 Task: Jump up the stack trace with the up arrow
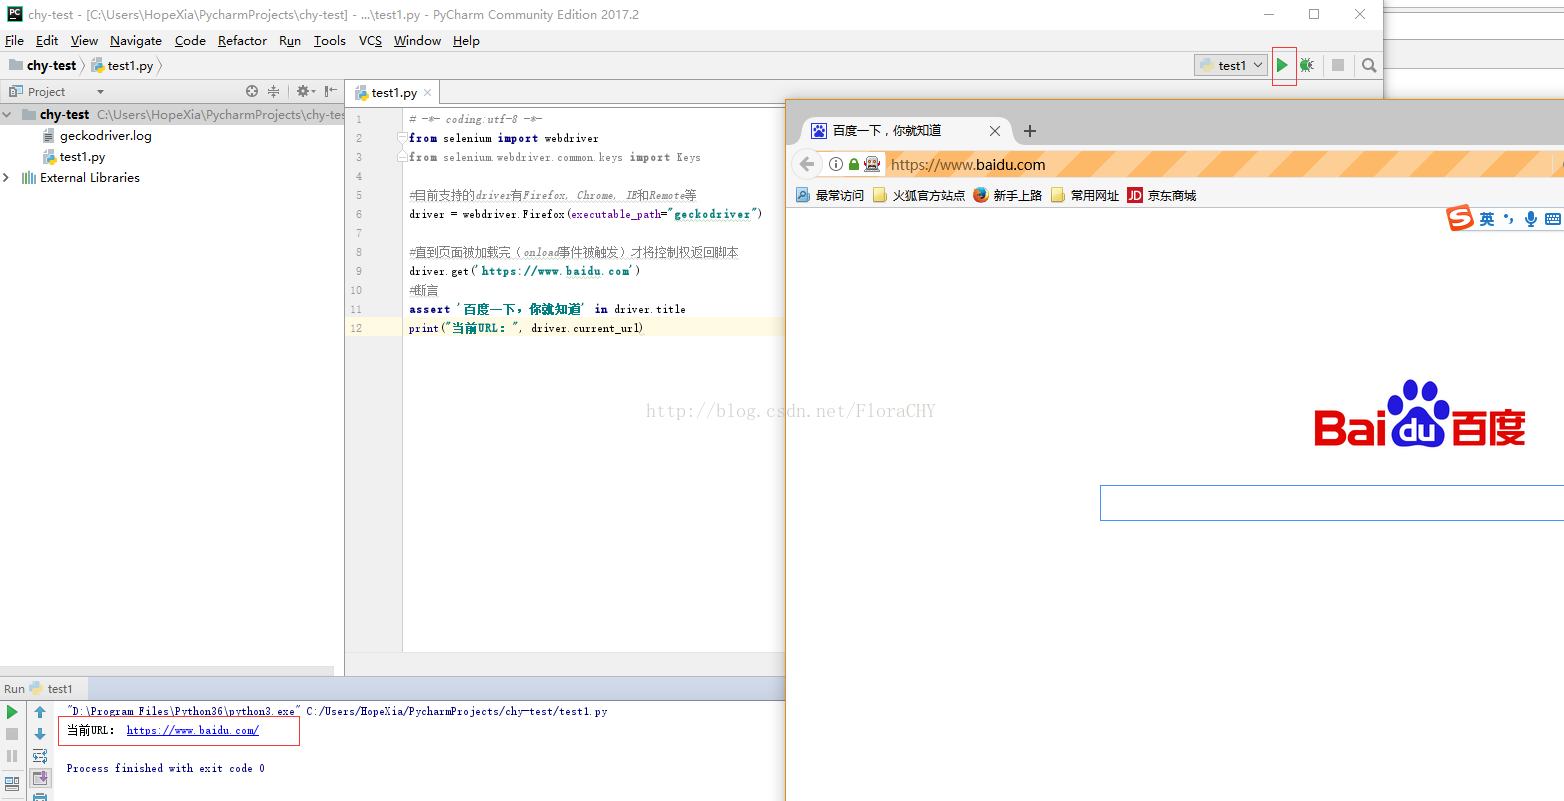tap(40, 712)
